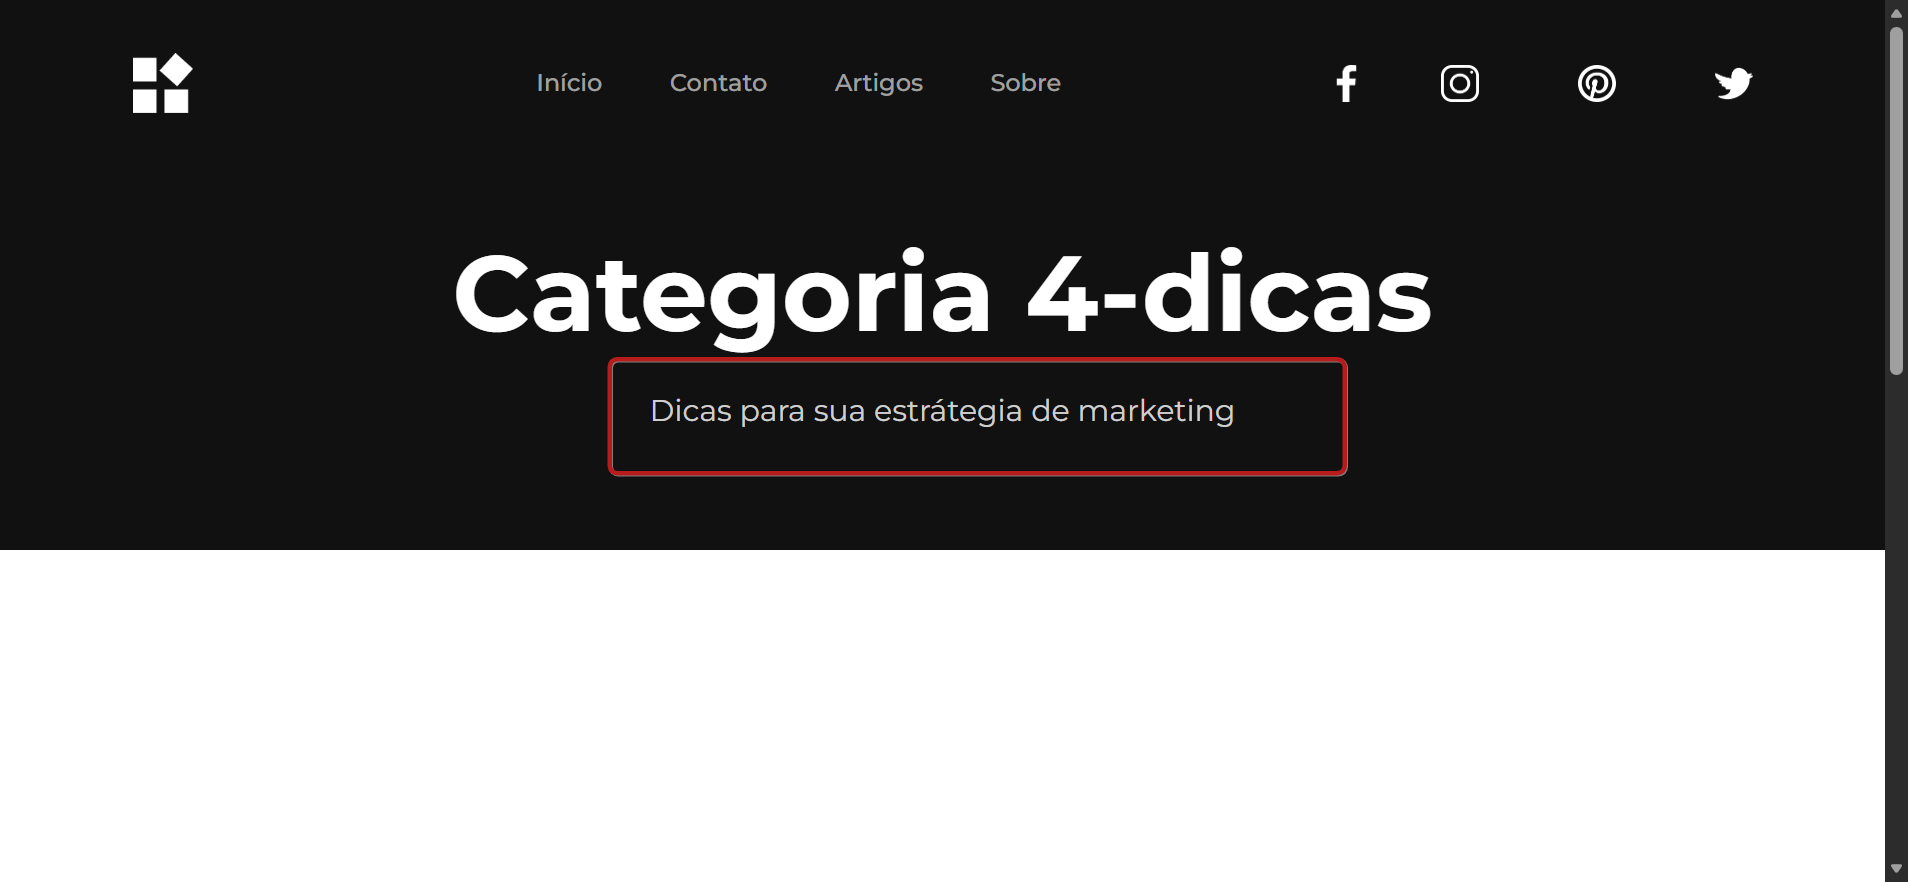This screenshot has height=882, width=1908.
Task: Open the Sobre navigation link
Action: tap(1025, 83)
